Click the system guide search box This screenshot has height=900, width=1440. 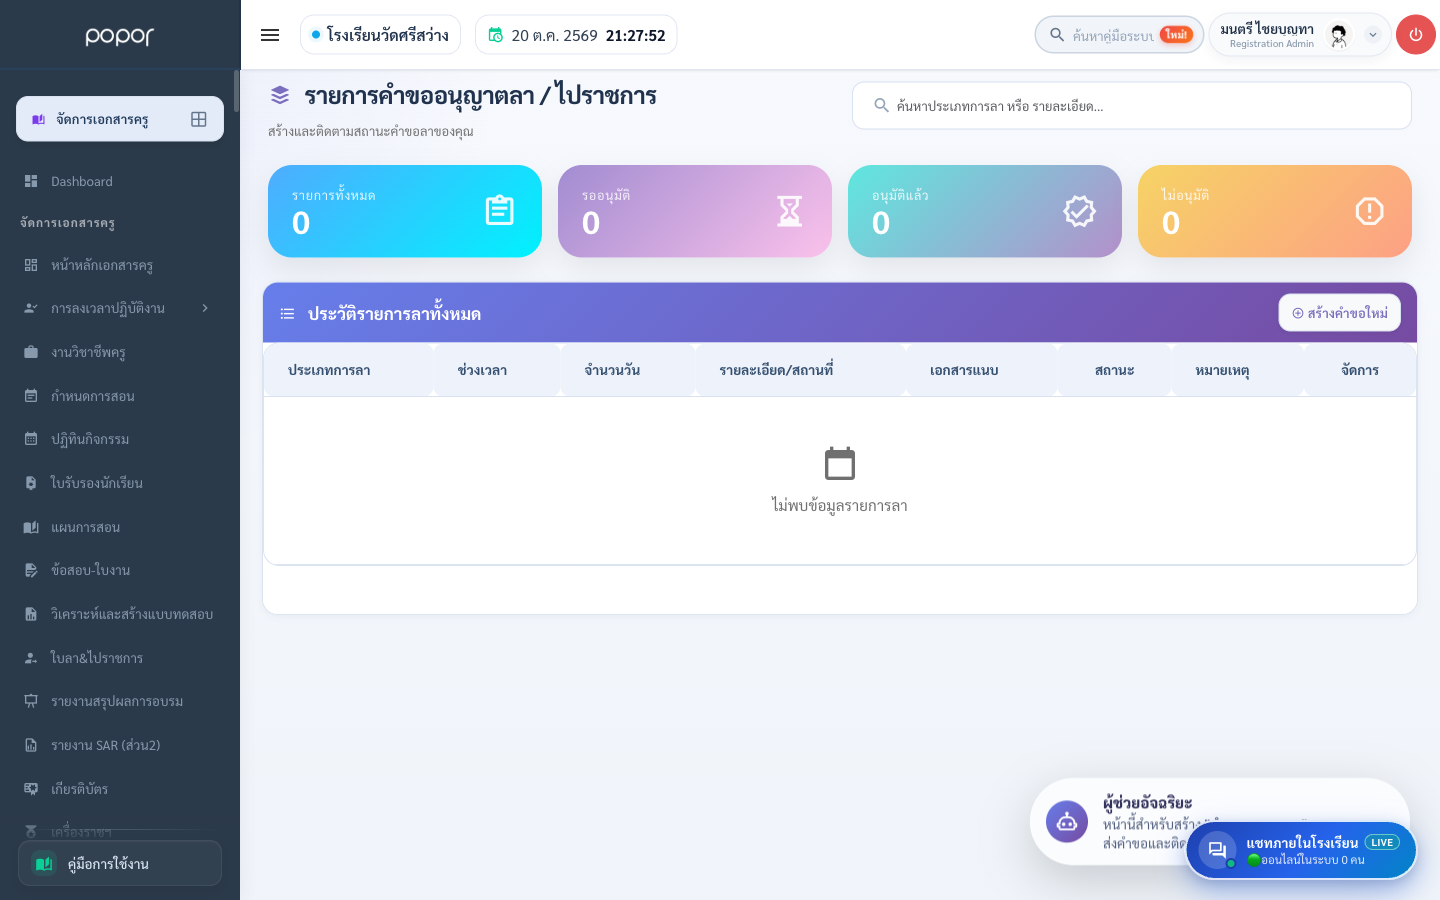1119,35
